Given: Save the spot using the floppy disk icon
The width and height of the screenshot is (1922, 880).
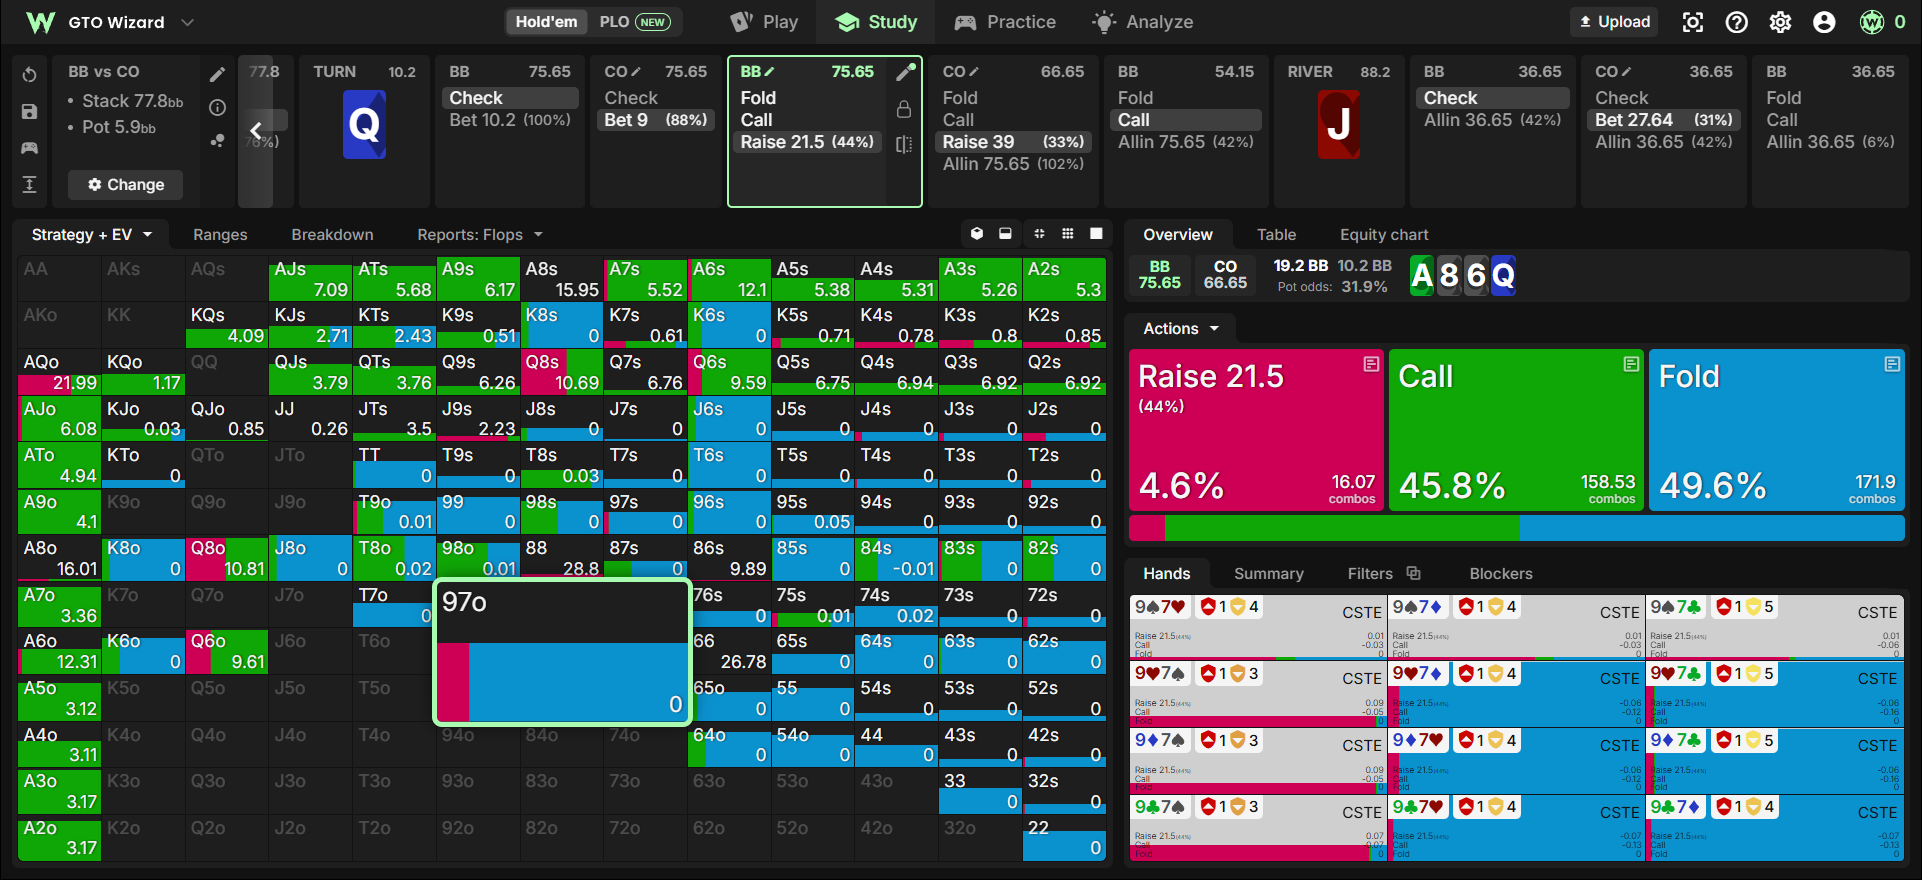Looking at the screenshot, I should pyautogui.click(x=29, y=111).
